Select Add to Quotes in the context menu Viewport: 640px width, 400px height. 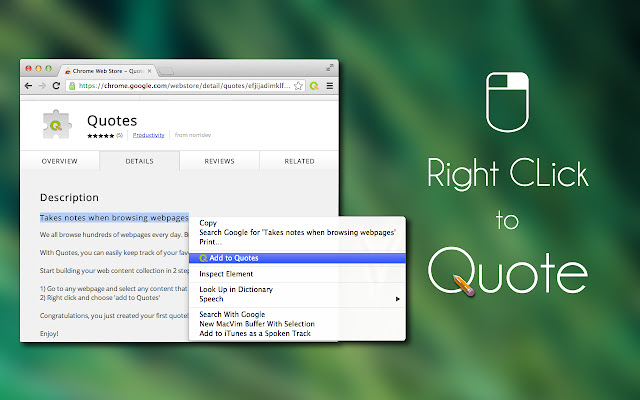[298, 258]
